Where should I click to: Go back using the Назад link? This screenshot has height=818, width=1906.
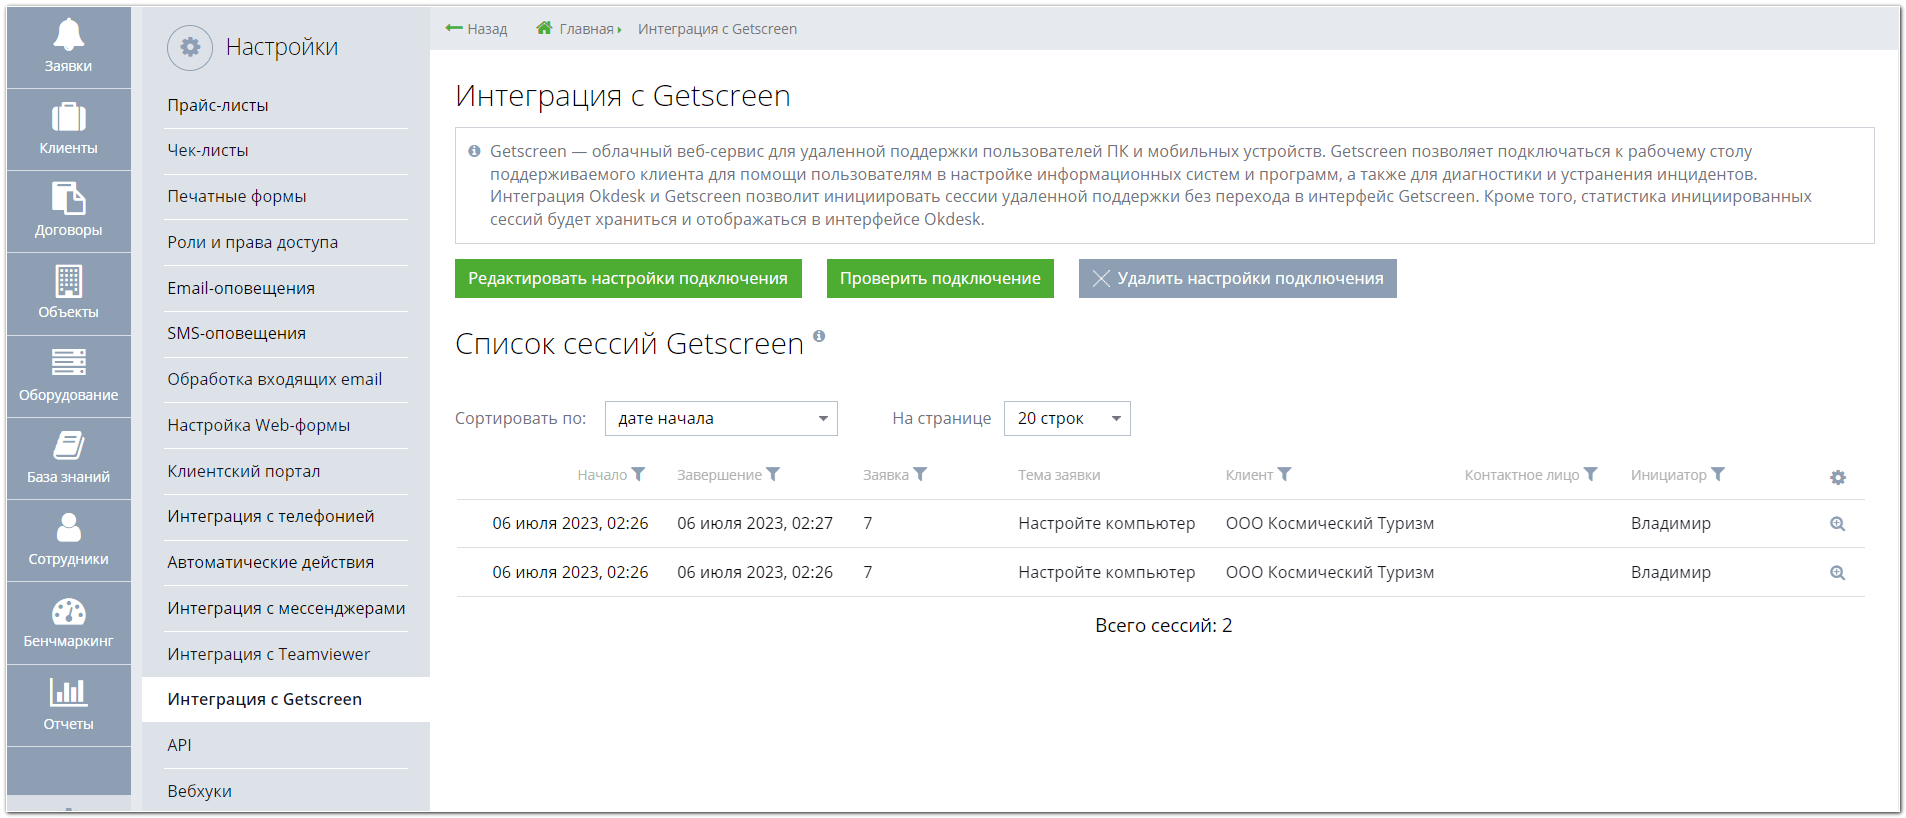[477, 29]
